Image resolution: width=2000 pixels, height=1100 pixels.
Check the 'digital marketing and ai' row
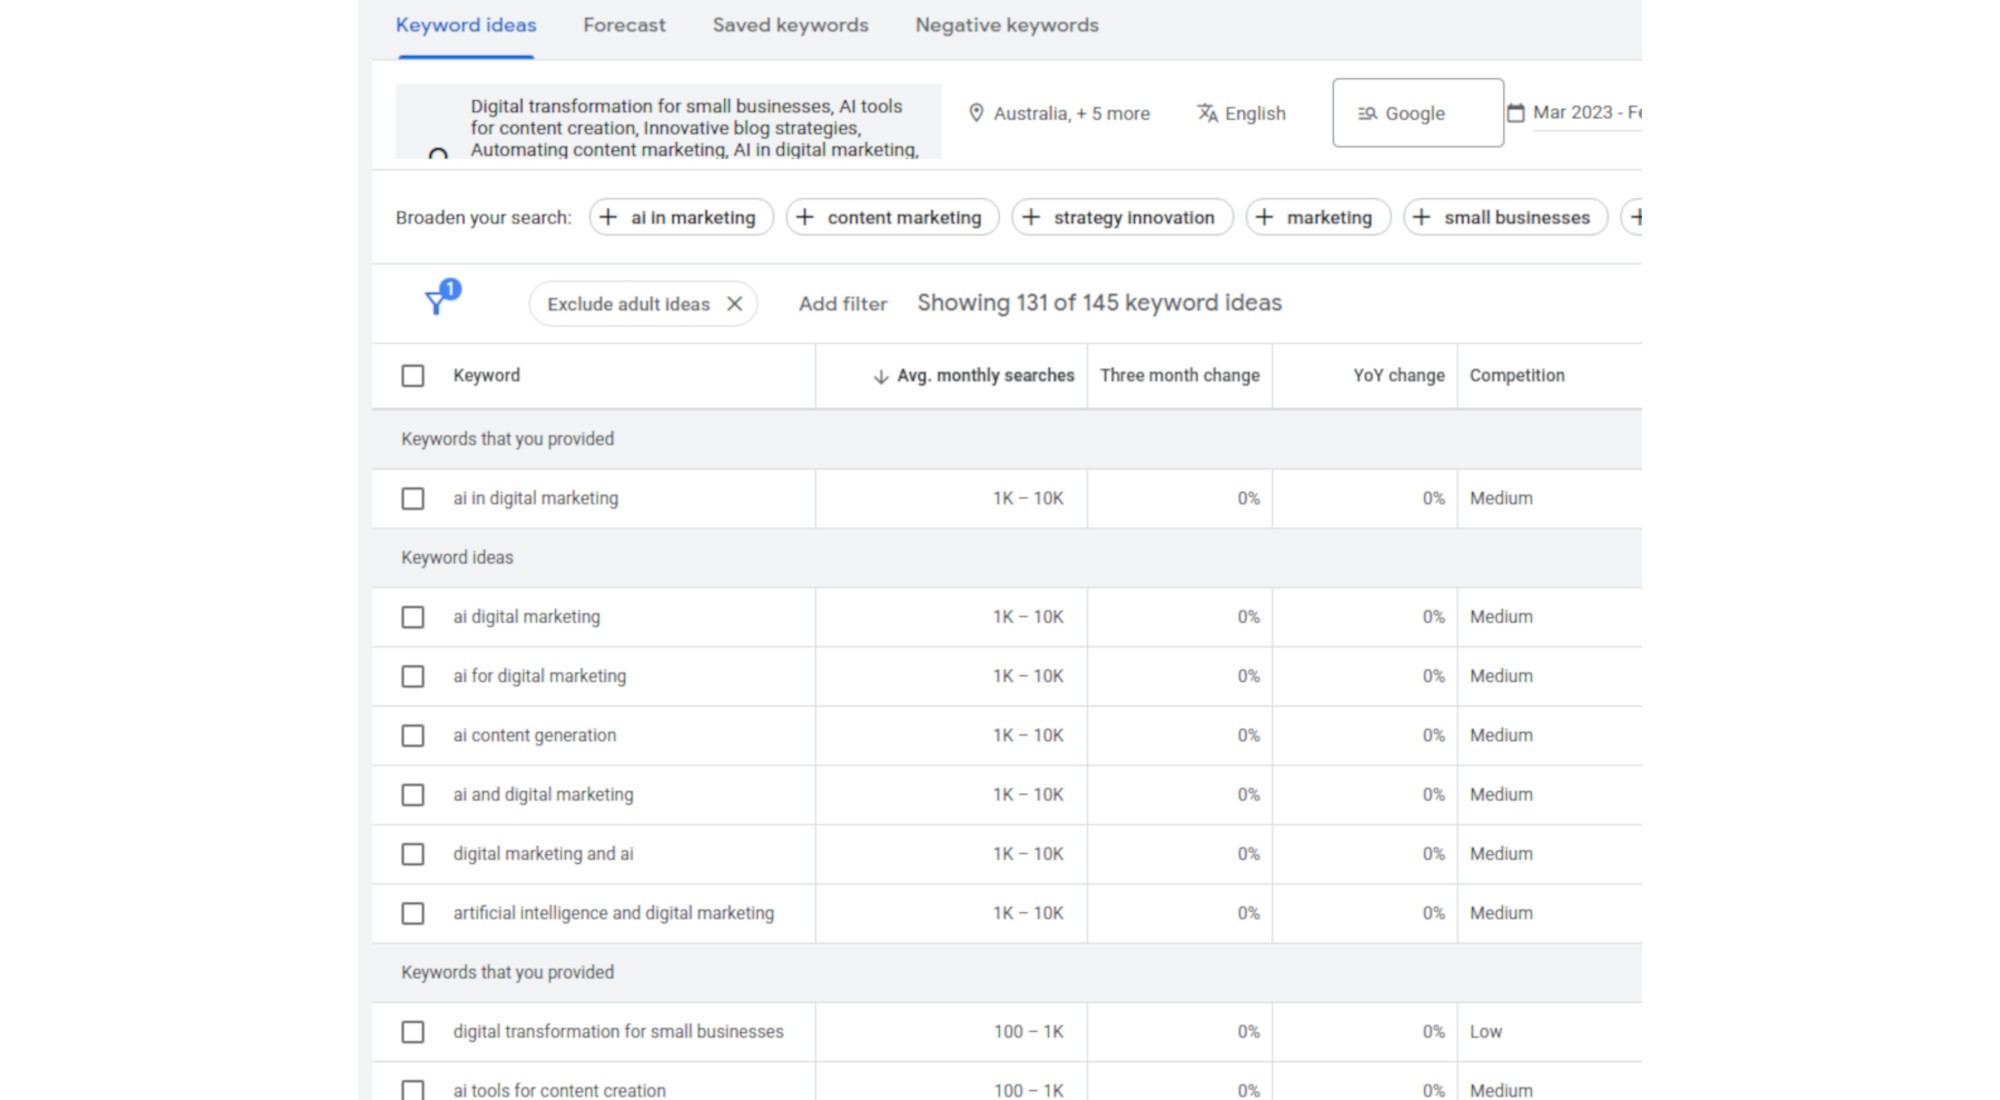tap(413, 854)
